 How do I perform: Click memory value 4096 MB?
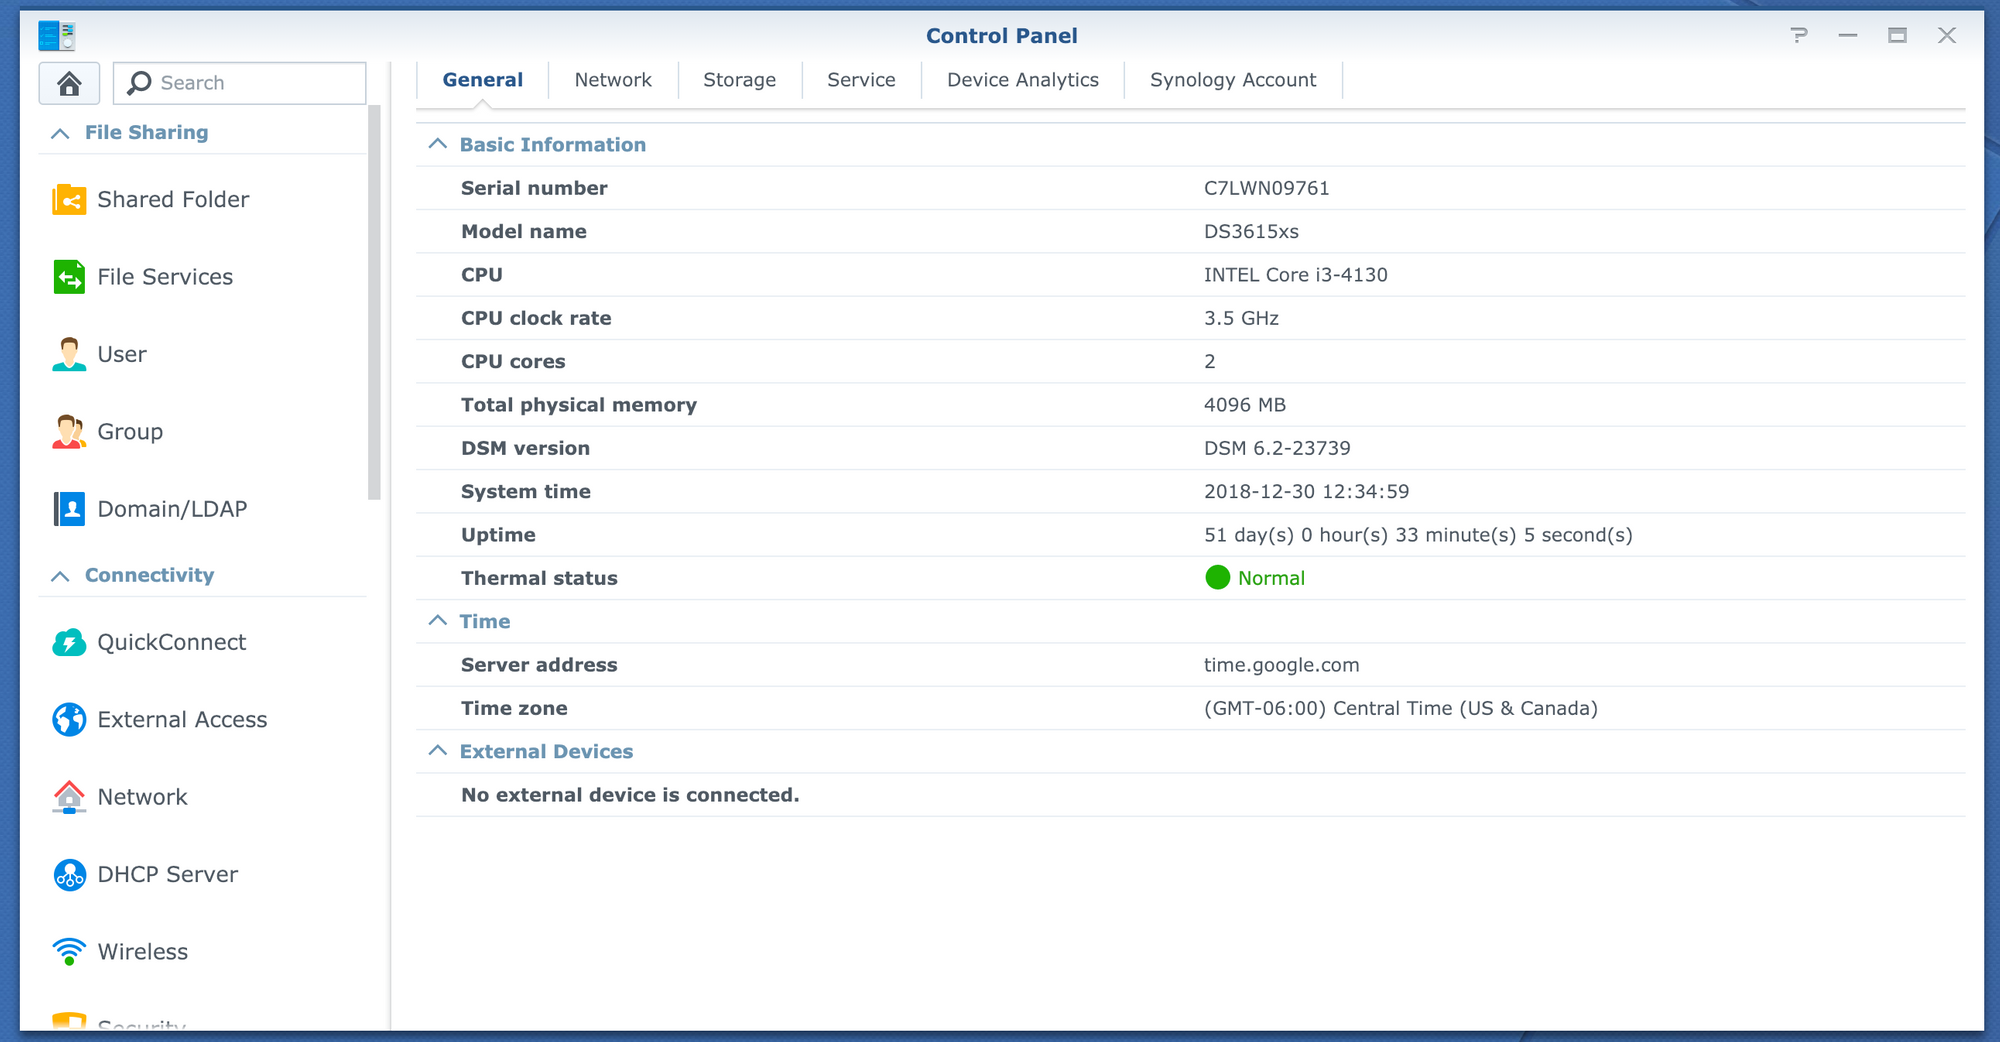(1245, 405)
